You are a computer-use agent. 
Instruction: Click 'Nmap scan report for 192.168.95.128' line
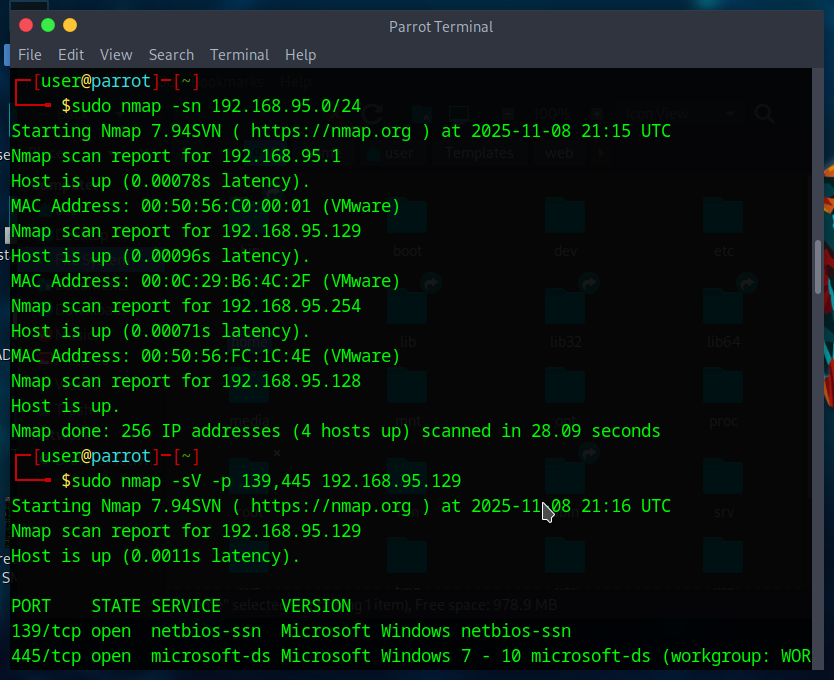(186, 381)
